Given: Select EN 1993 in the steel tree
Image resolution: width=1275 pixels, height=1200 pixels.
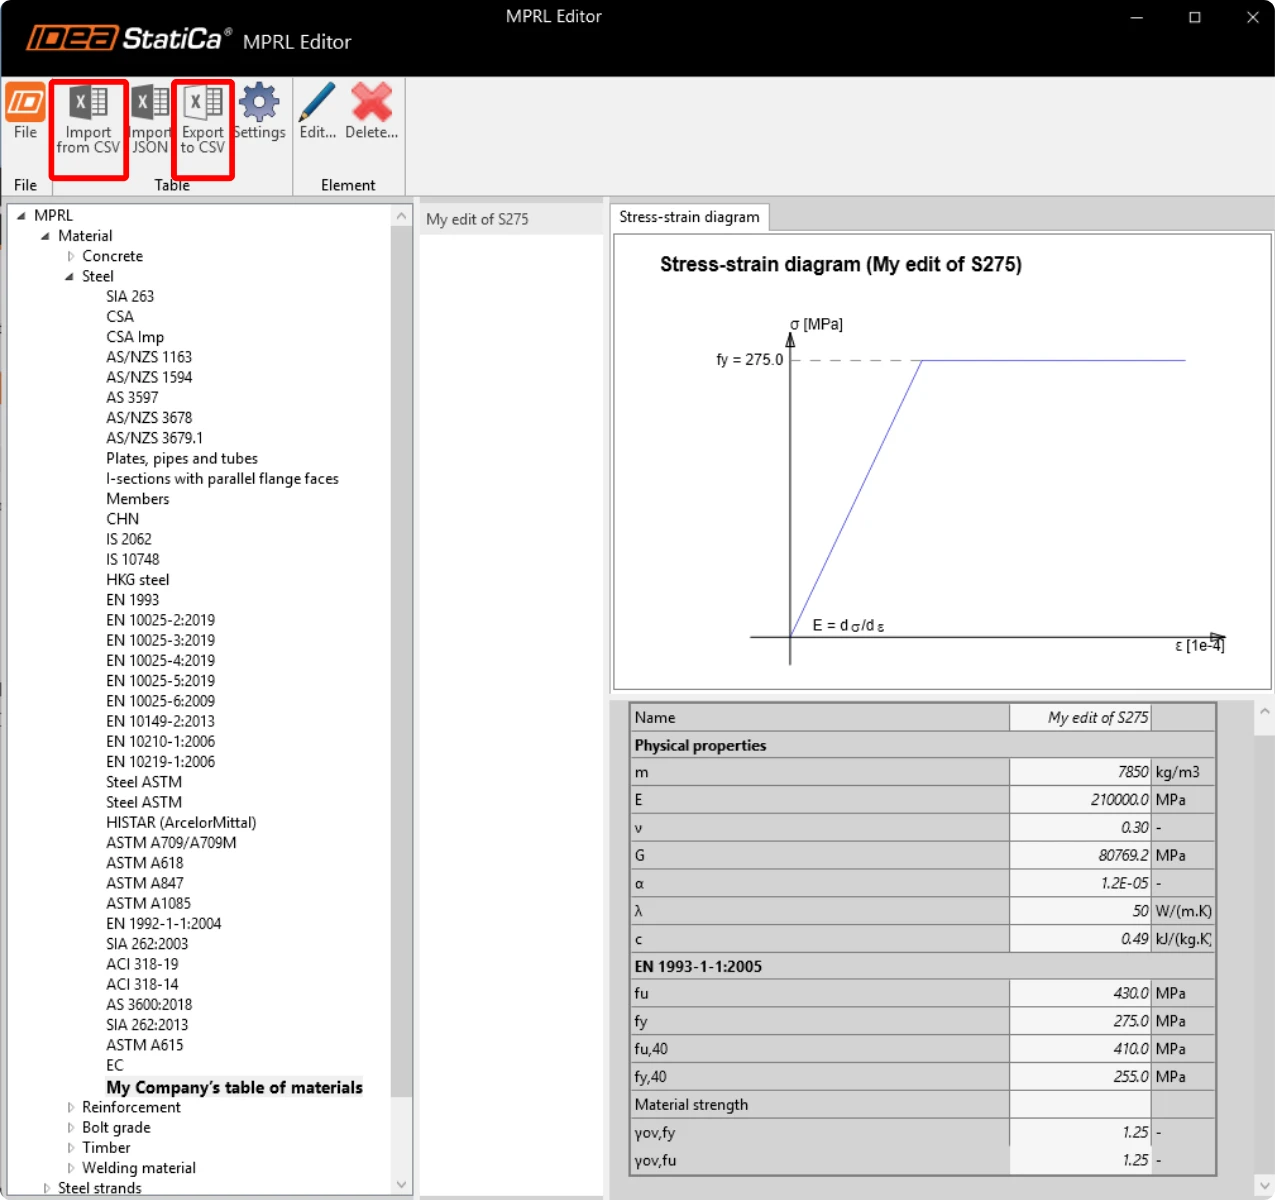Looking at the screenshot, I should (133, 600).
